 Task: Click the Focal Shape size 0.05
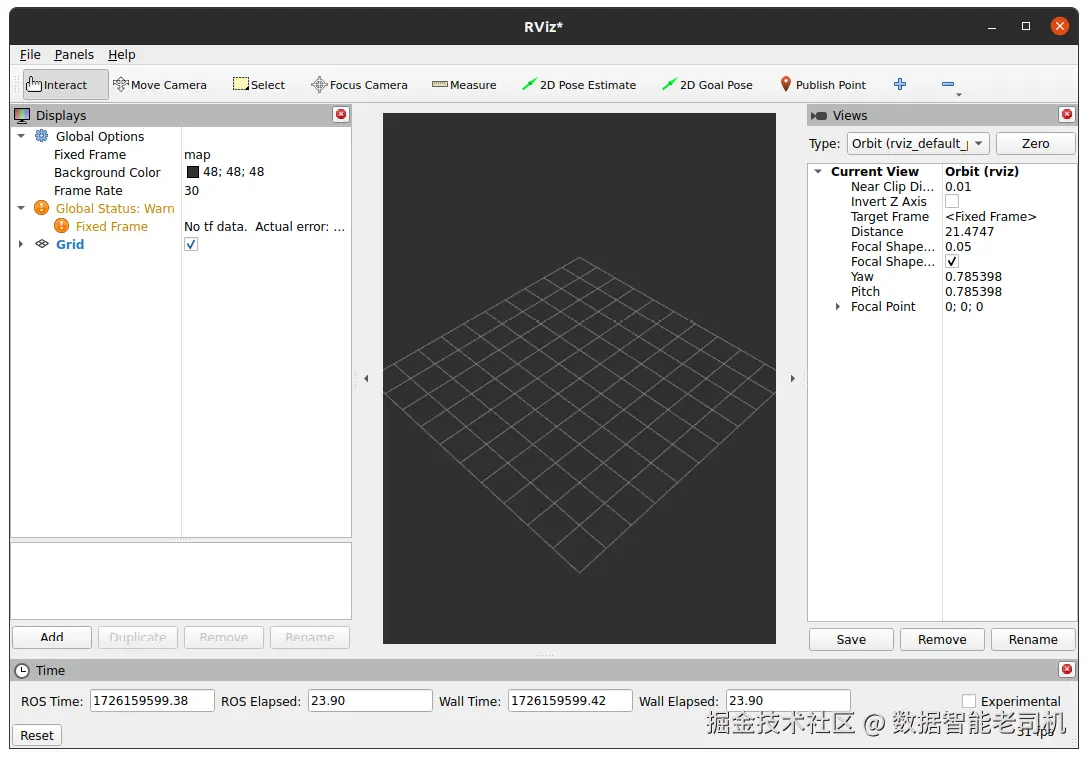coord(958,246)
